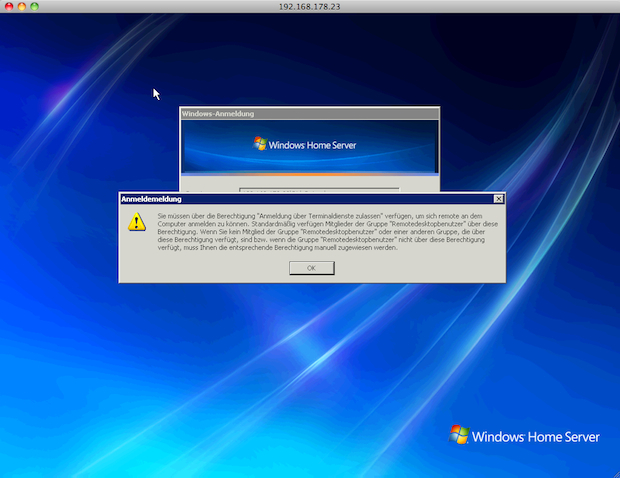Click the Windows-Anmeldung window title bar
This screenshot has width=620, height=478.
(x=309, y=113)
